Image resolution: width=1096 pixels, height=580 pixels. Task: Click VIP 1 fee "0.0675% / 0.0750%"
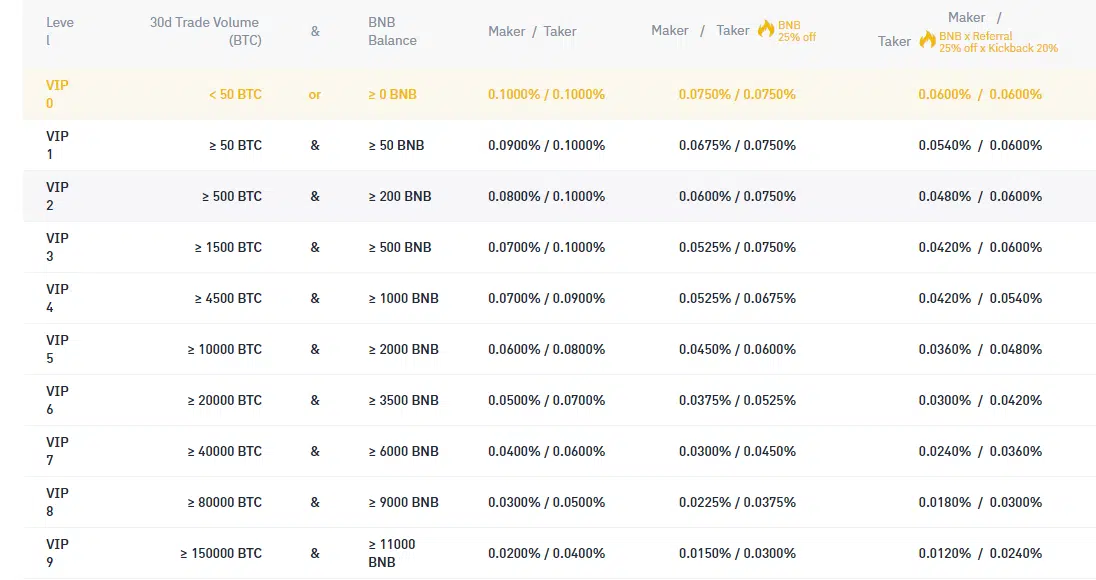737,145
